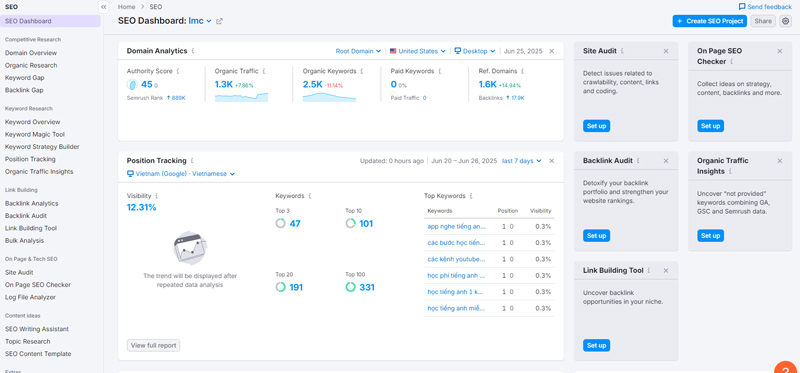
Task: Click the info icon beside Position Tracking title
Action: [192, 161]
